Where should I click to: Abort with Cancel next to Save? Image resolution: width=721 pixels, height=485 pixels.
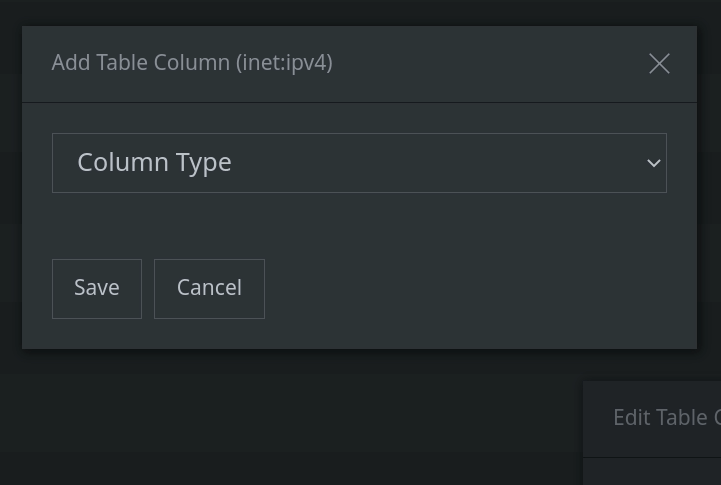pos(209,289)
